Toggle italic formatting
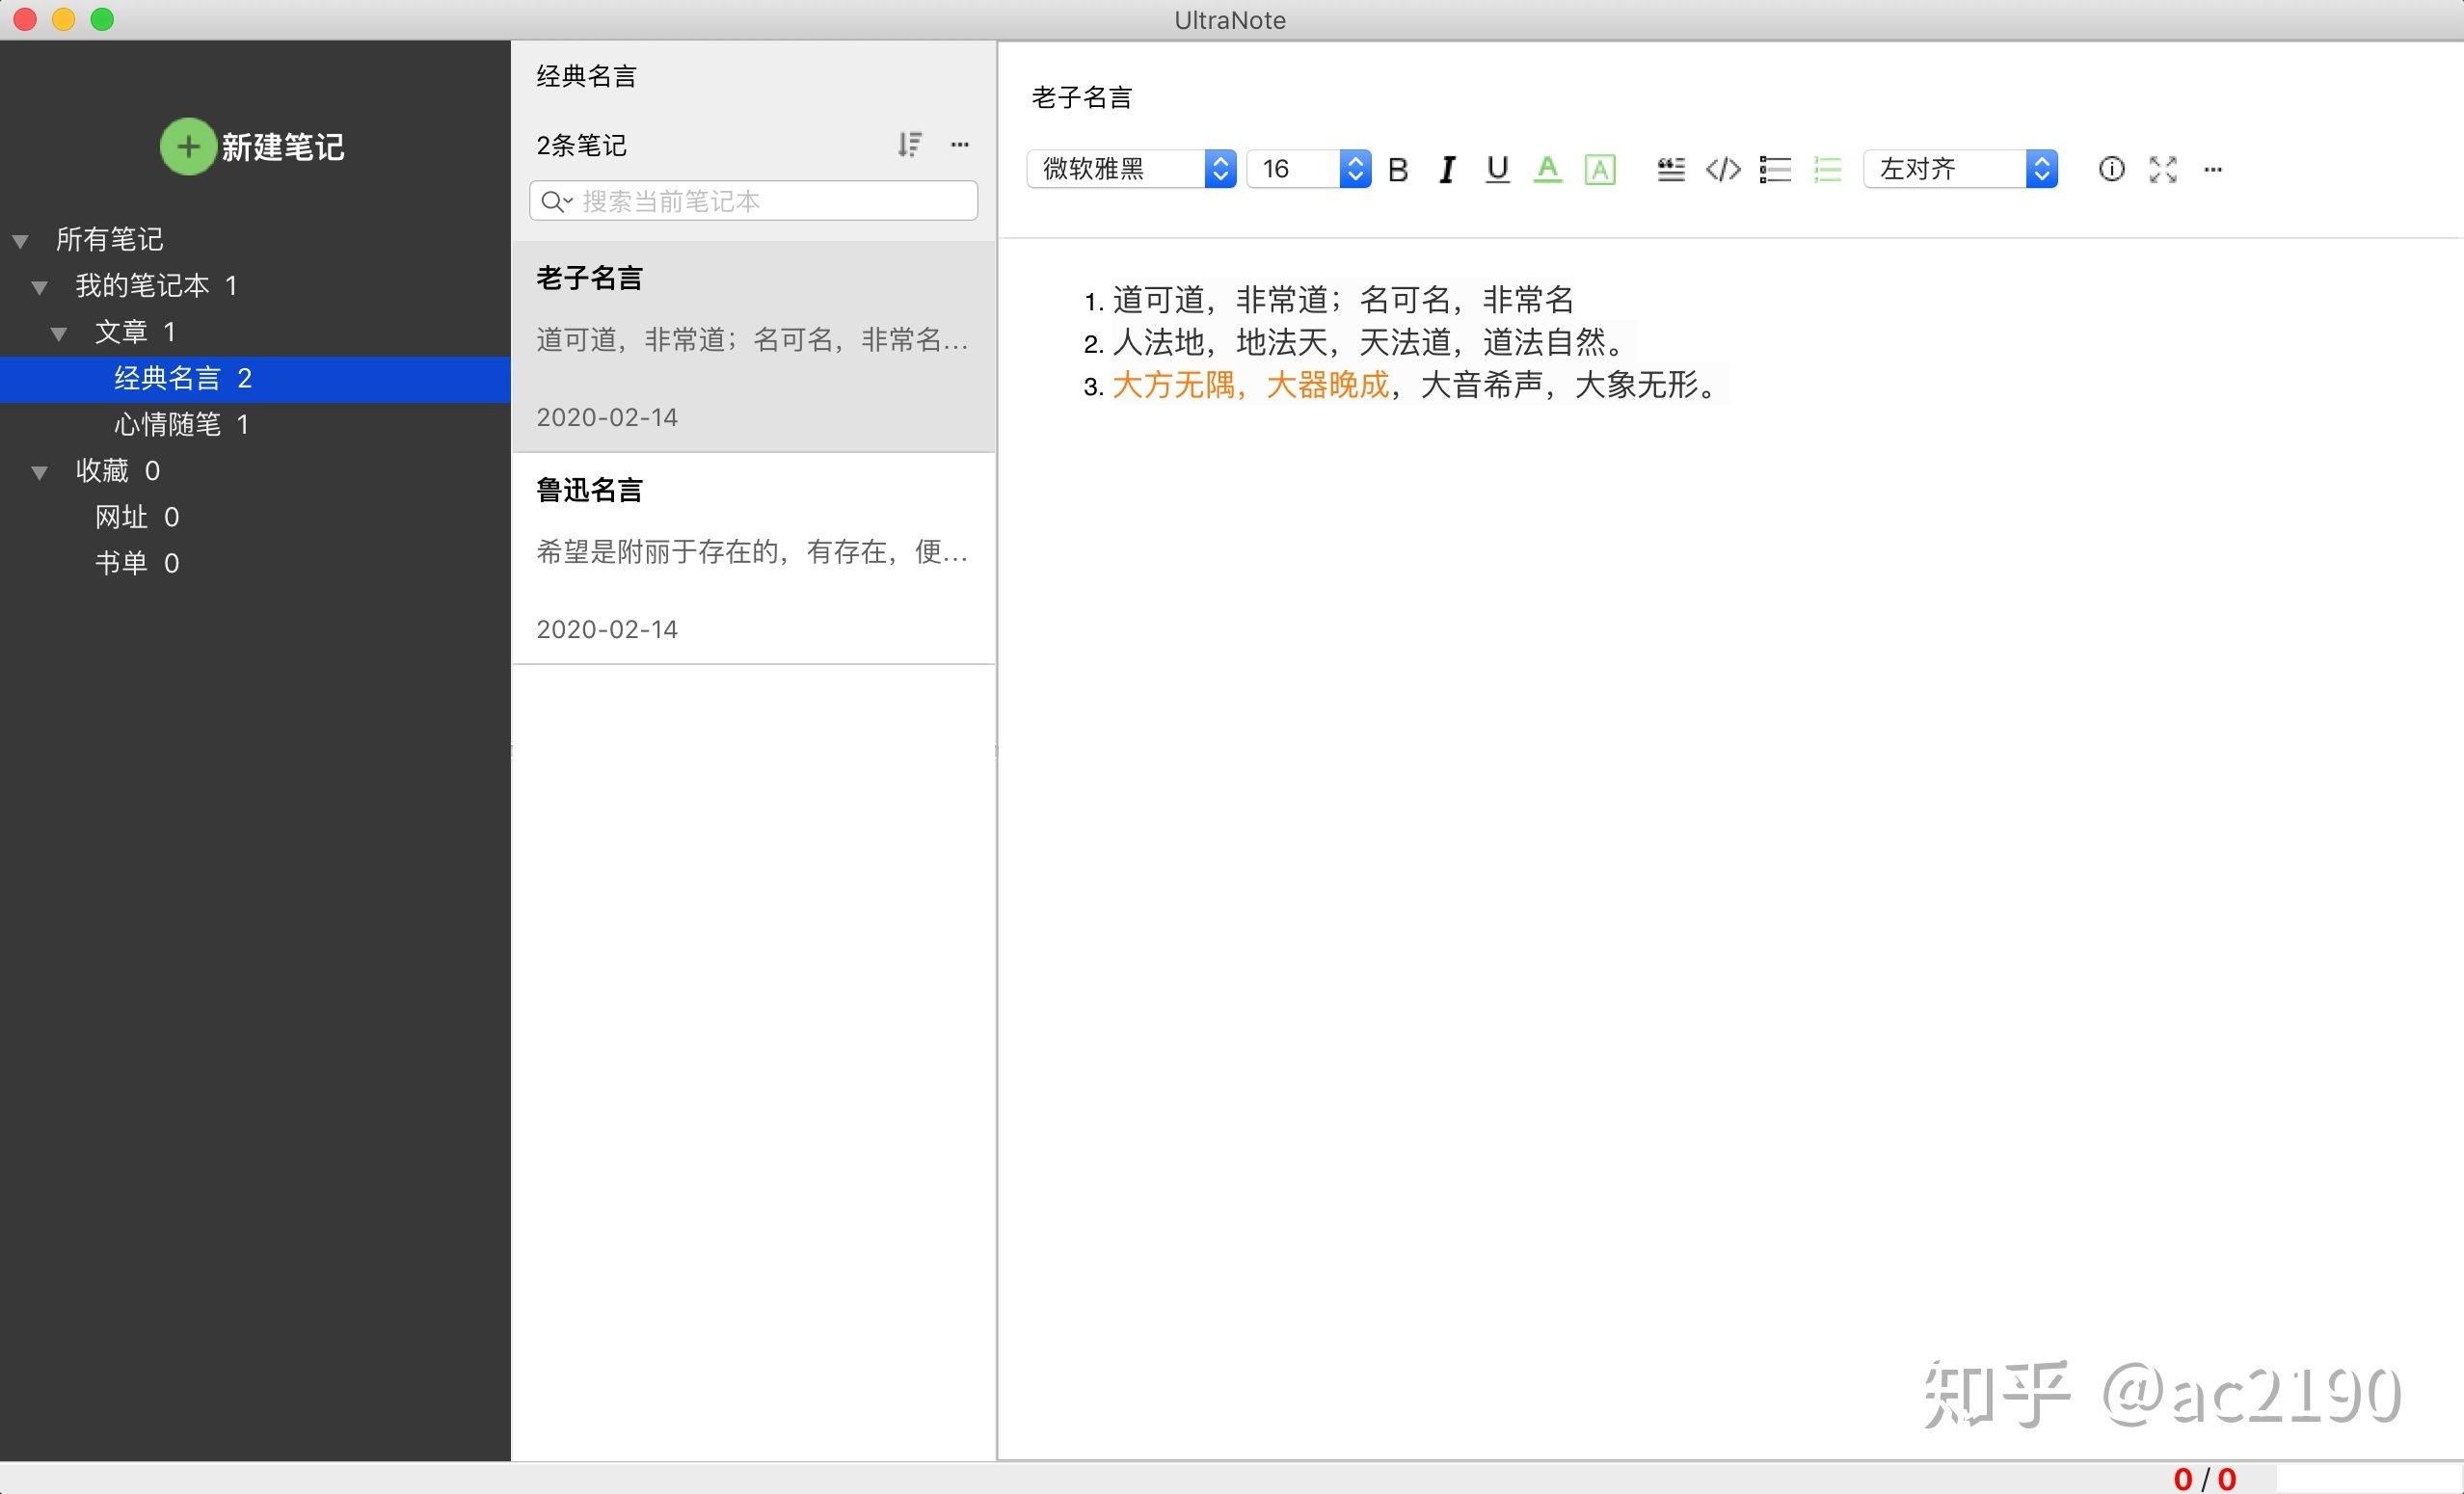 point(1447,170)
